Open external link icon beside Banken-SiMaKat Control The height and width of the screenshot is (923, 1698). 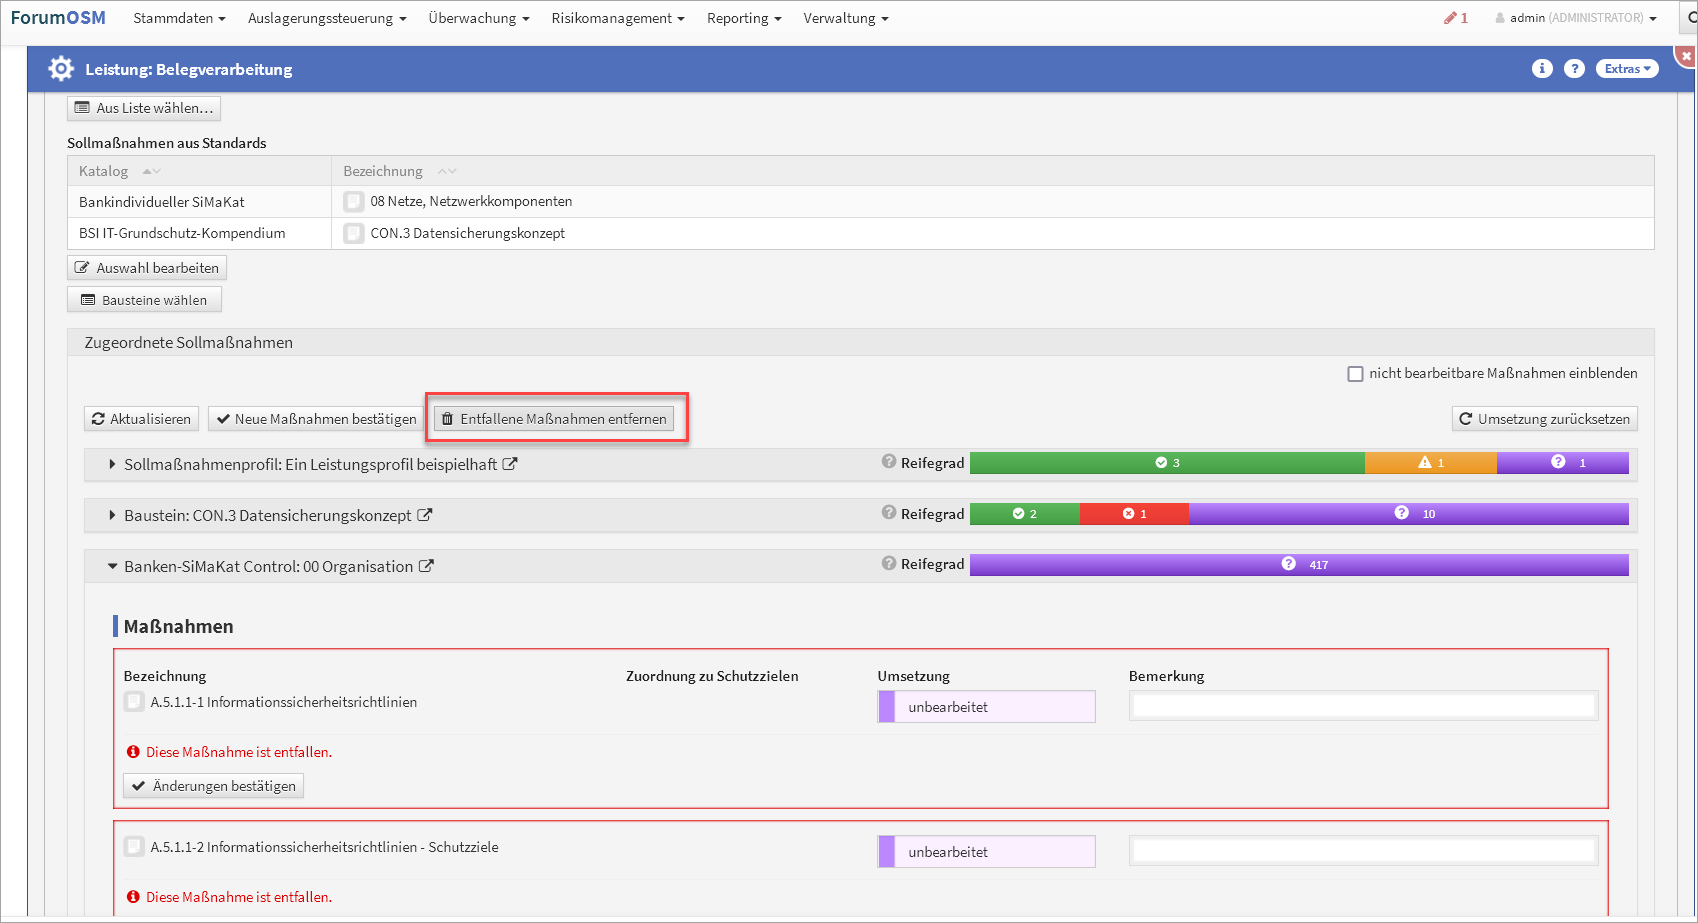point(426,566)
